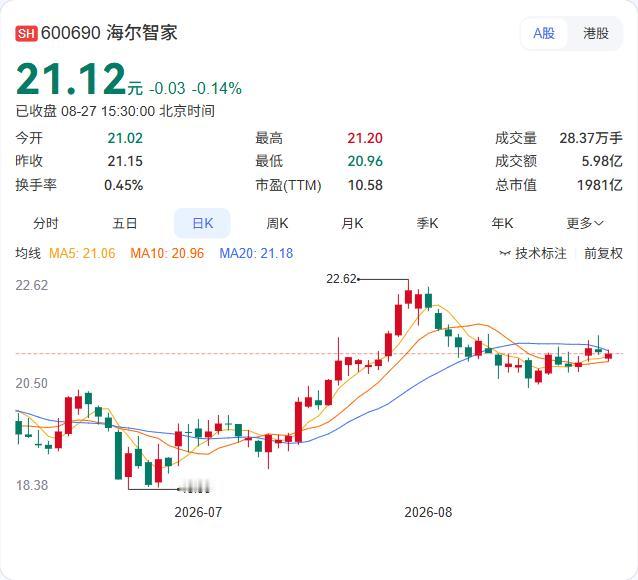Switch to the 周K weekly tab
This screenshot has width=638, height=580.
click(x=277, y=223)
